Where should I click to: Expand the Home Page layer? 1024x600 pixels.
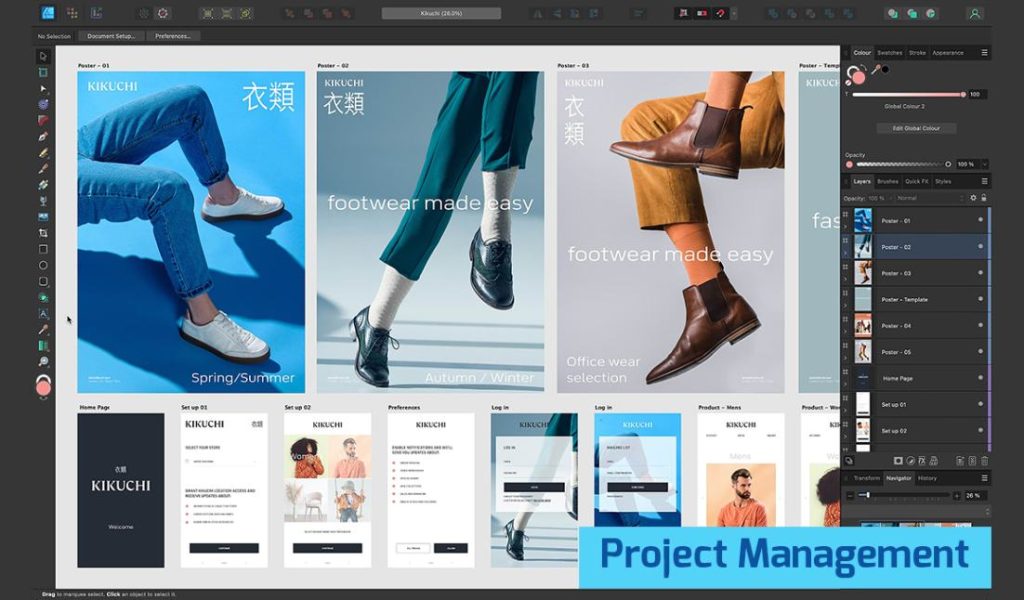click(x=846, y=385)
